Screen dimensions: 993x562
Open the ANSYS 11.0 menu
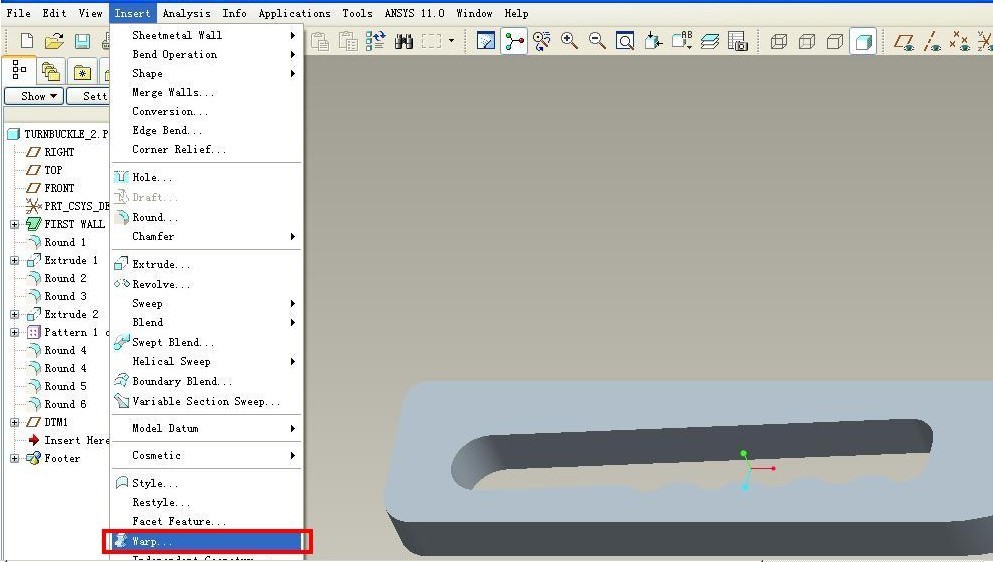point(414,13)
